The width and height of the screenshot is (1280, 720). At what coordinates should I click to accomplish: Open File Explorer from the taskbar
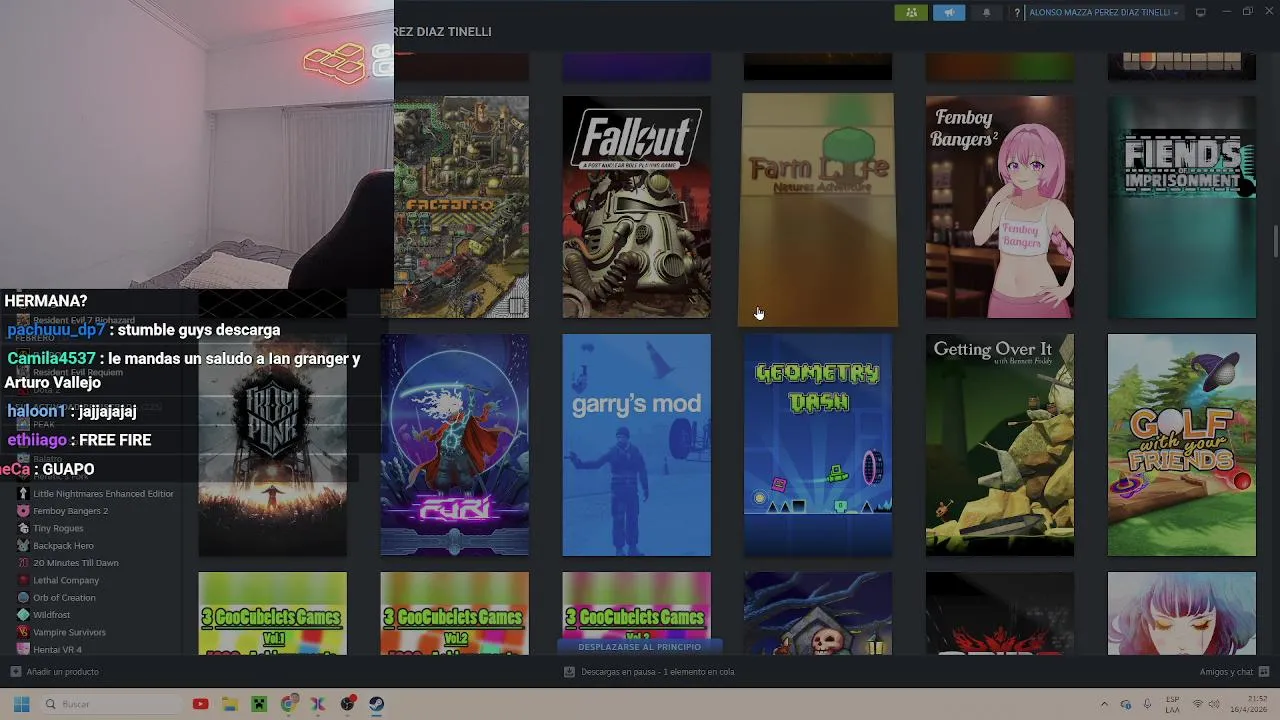230,704
